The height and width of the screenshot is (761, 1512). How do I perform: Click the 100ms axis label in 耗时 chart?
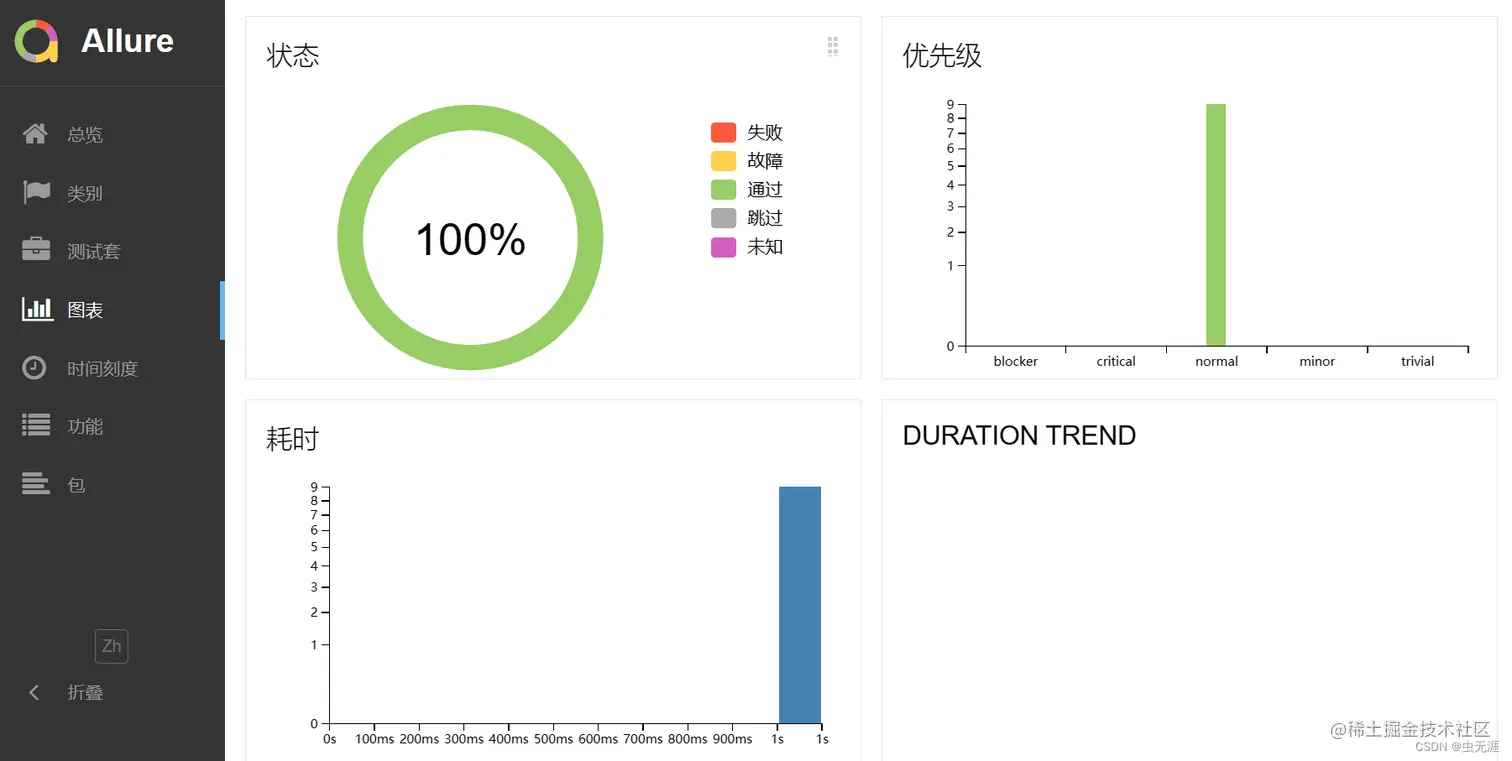coord(374,739)
